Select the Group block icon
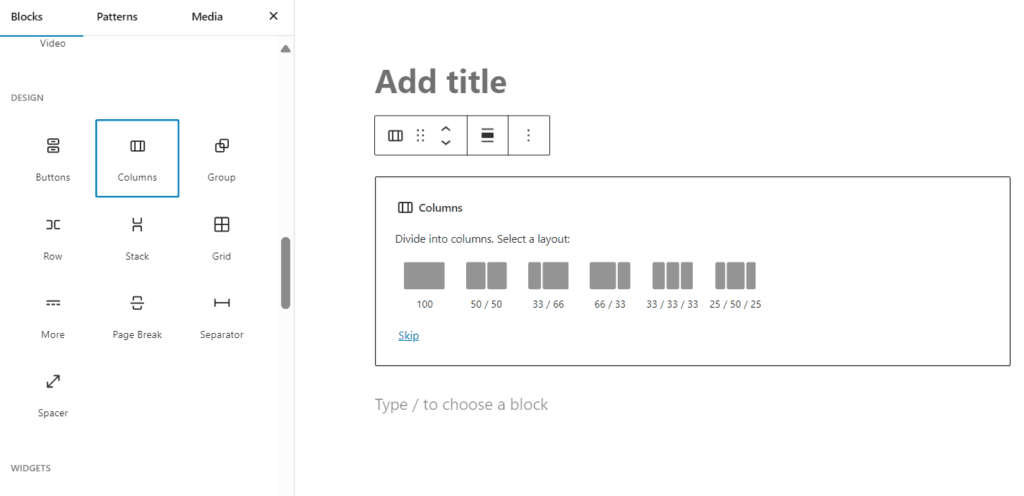Screen dimensions: 1024x496 221,146
